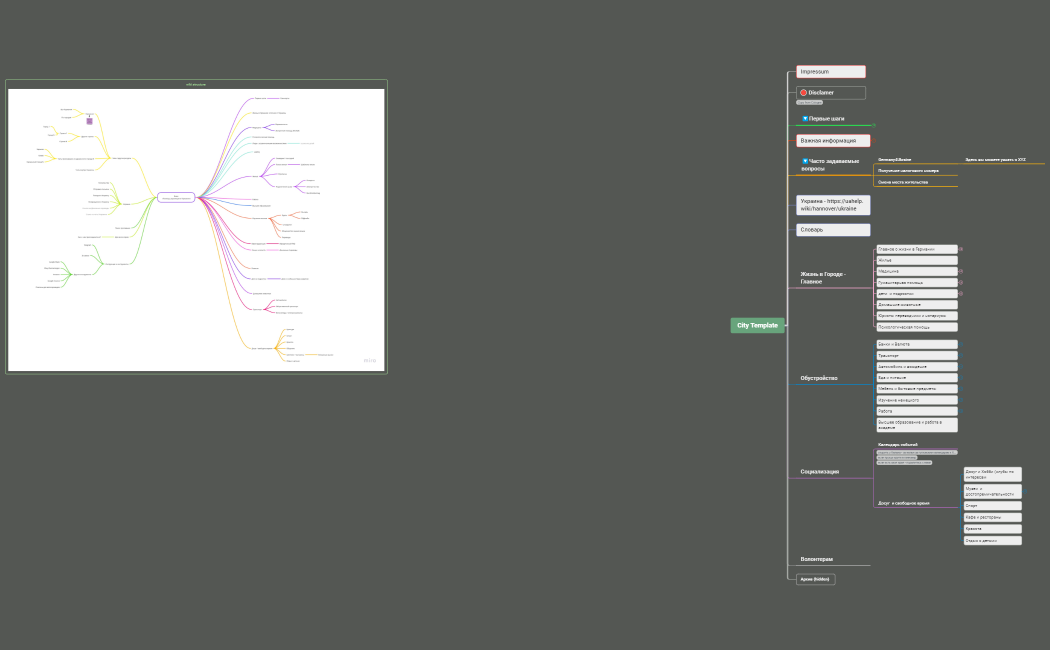Image resolution: width=1050 pixels, height=650 pixels.
Task: Select the Волонтерам branch
Action: tap(816, 559)
